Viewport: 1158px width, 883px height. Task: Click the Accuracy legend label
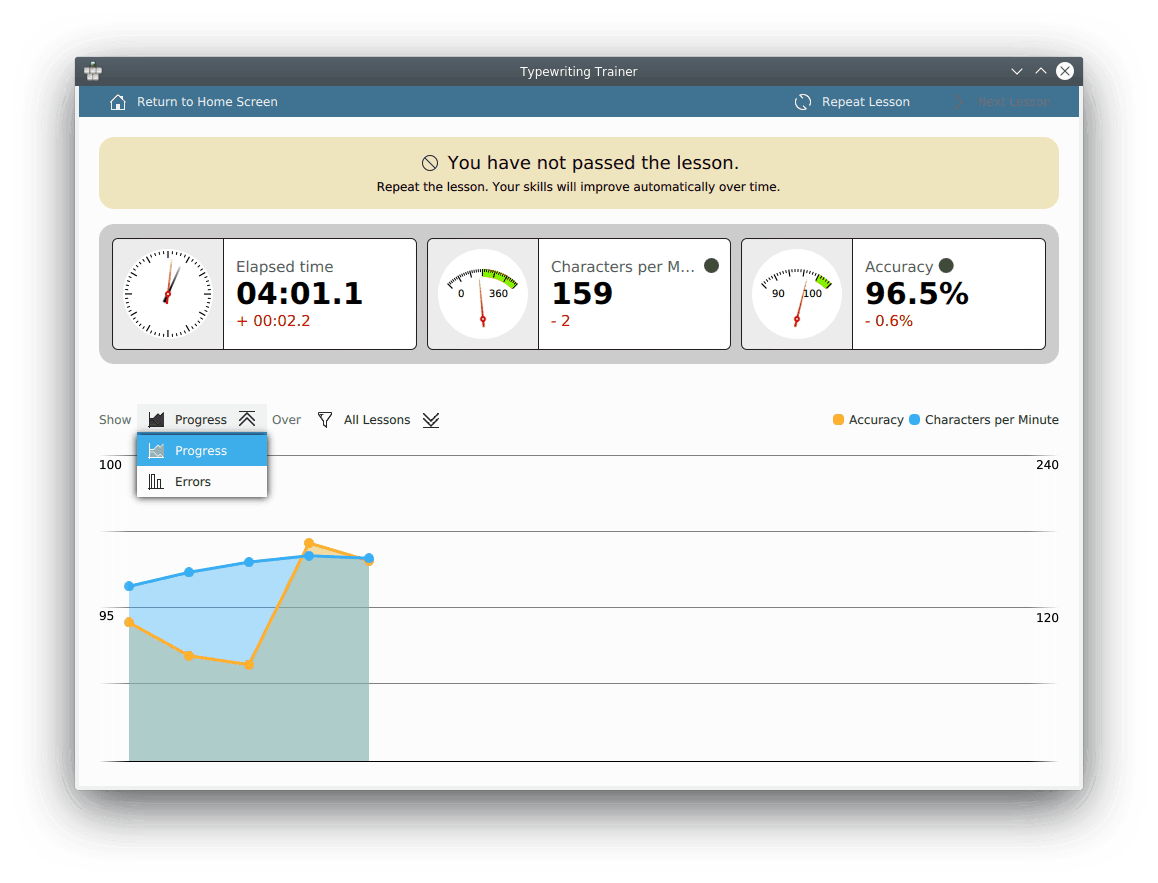click(876, 419)
